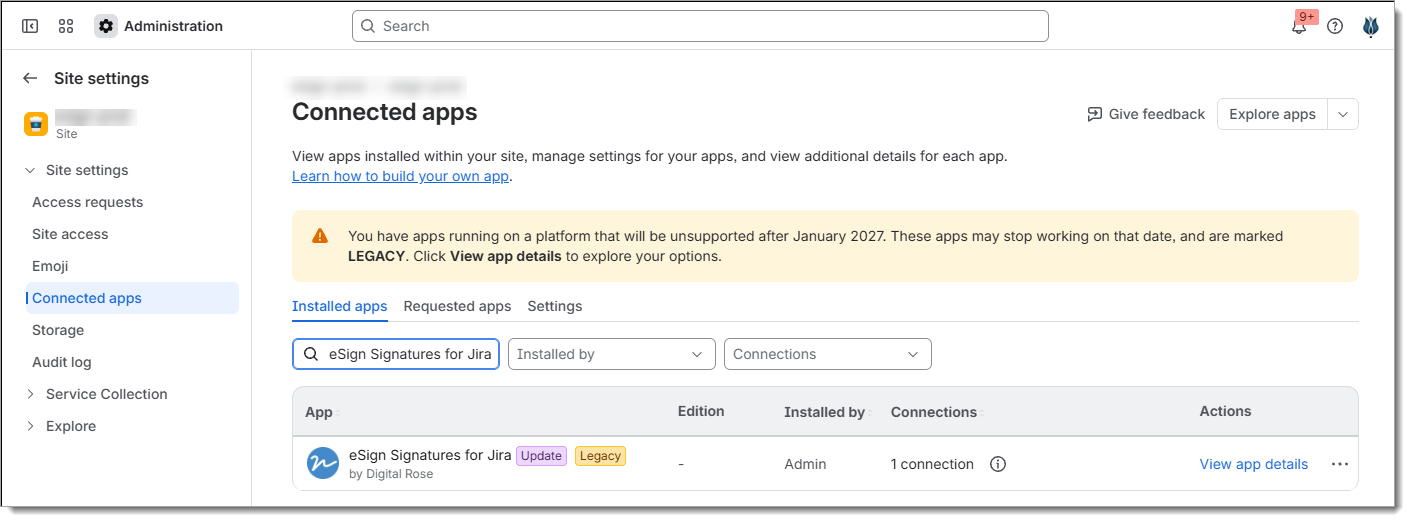Sort by the Installed by column header
Screen dimensions: 1410x522
click(828, 412)
